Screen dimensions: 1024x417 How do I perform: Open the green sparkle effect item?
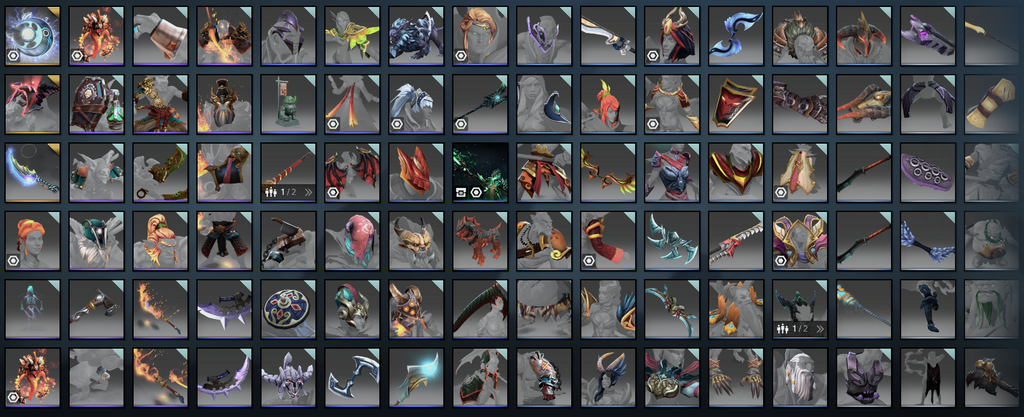click(481, 173)
